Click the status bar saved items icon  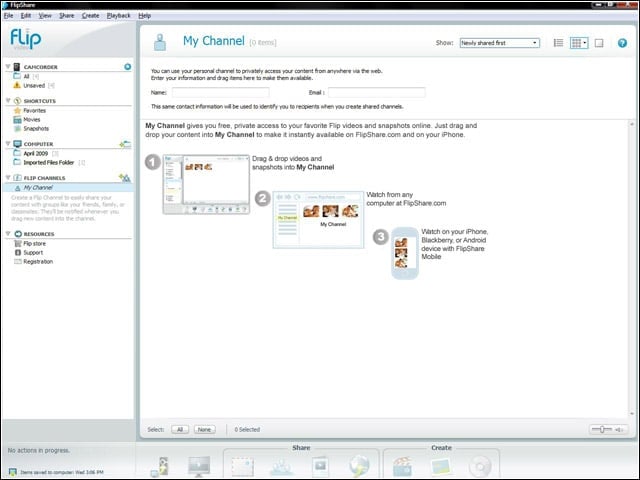[12, 472]
